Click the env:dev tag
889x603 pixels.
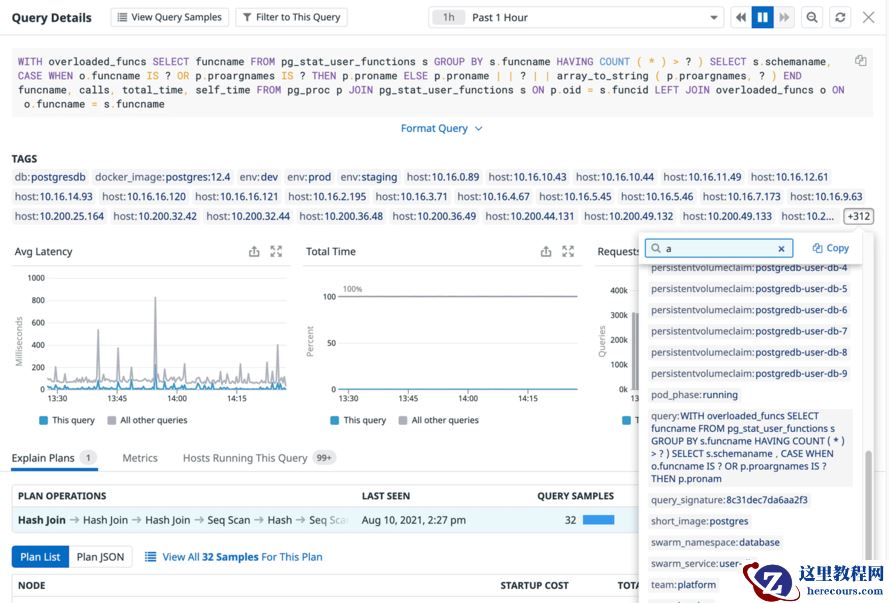[x=259, y=177]
